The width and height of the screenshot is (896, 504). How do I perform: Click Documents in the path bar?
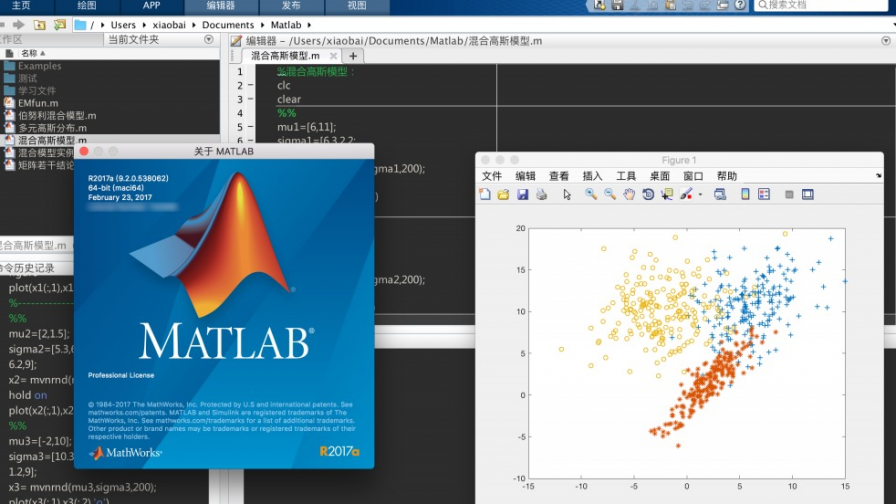(228, 25)
